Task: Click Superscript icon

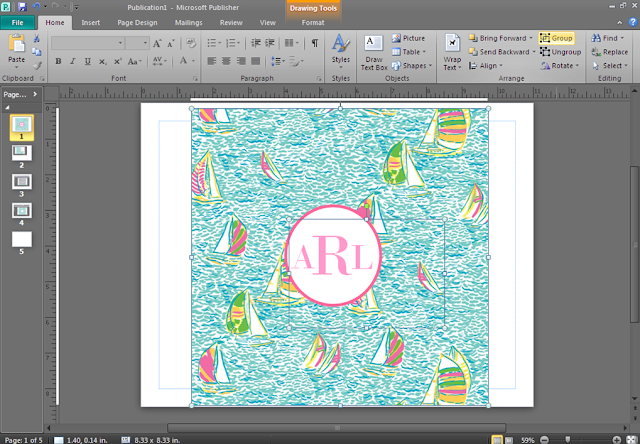Action: pos(118,62)
